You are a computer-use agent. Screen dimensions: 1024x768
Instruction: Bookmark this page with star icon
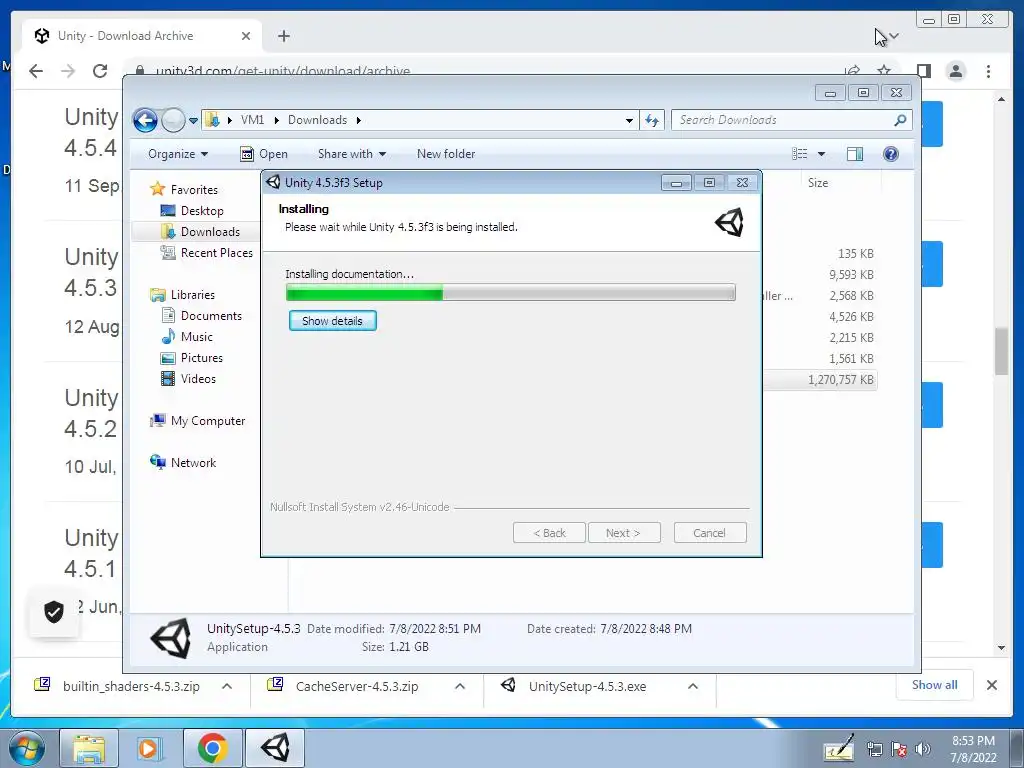(884, 71)
